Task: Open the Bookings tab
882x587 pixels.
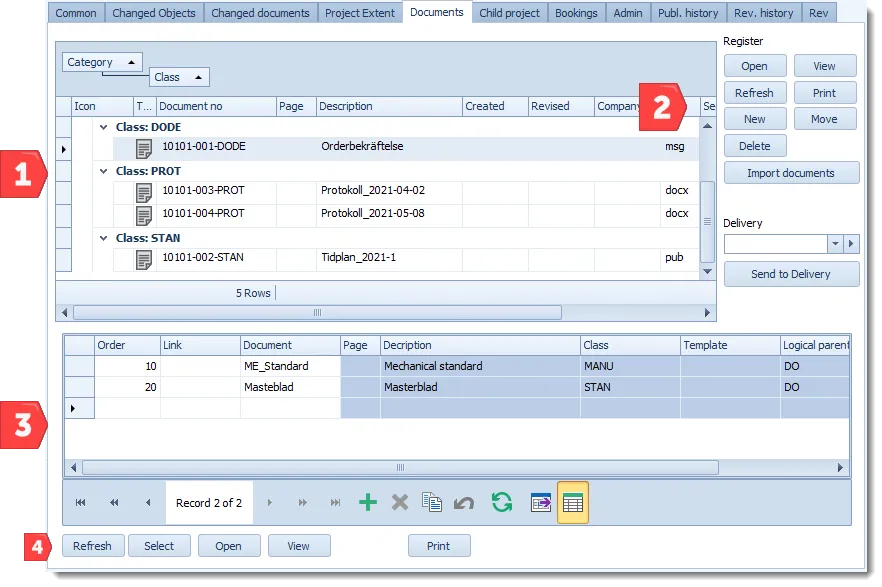Action: point(576,13)
